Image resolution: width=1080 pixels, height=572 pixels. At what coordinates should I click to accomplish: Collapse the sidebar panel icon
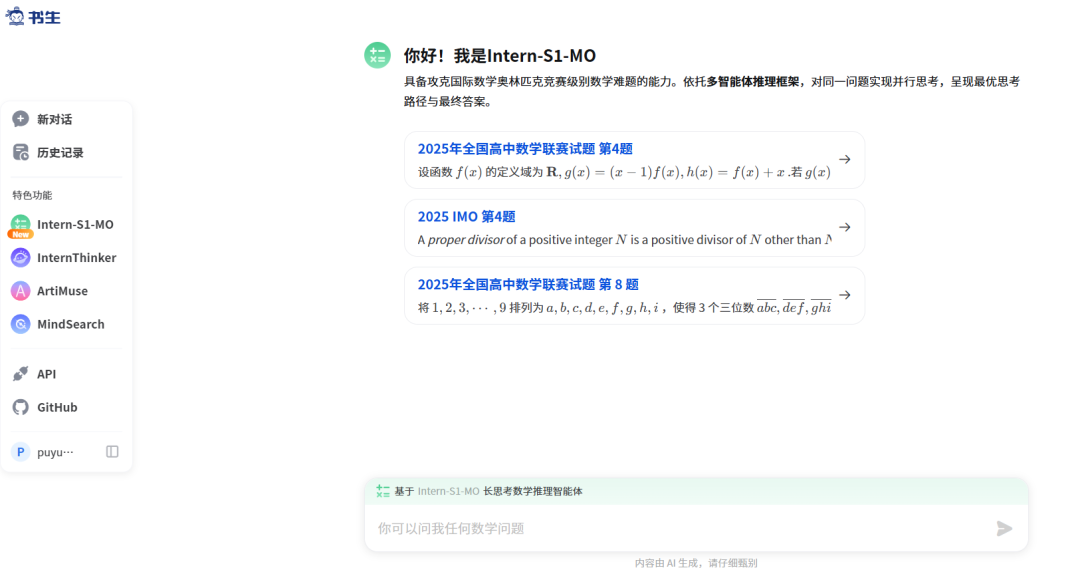pyautogui.click(x=112, y=451)
